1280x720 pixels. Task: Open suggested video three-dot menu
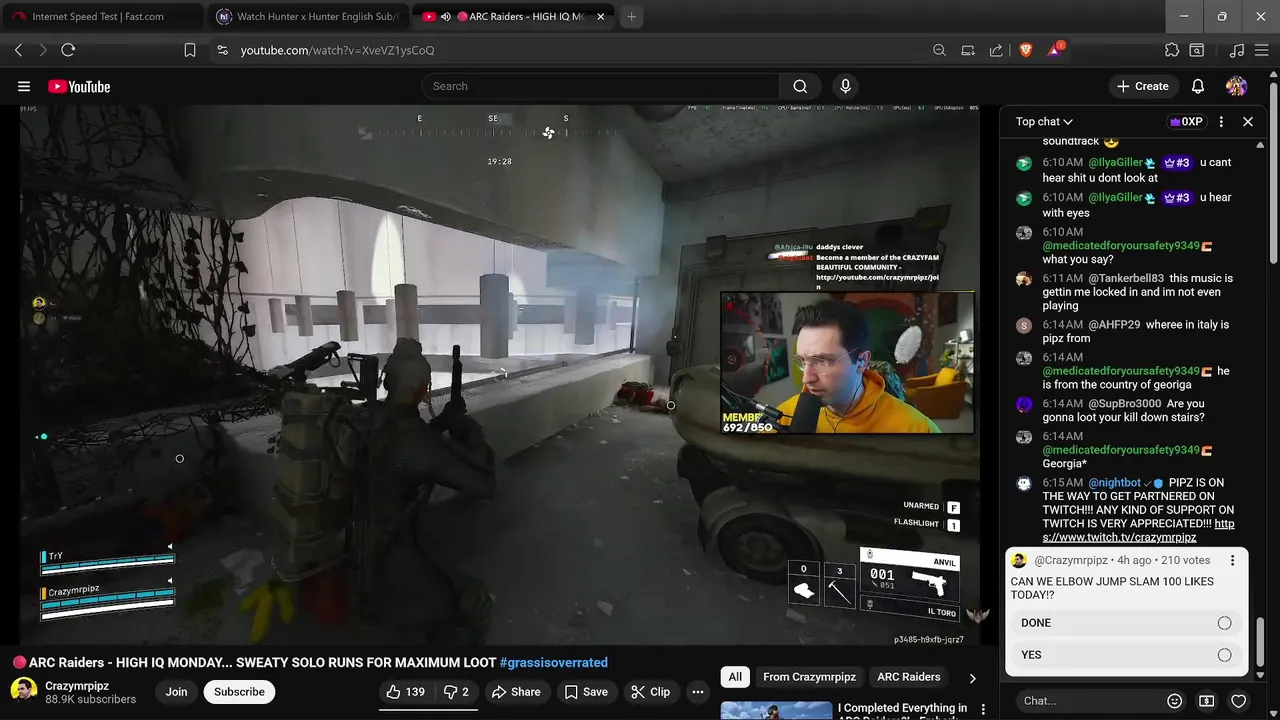click(x=983, y=710)
